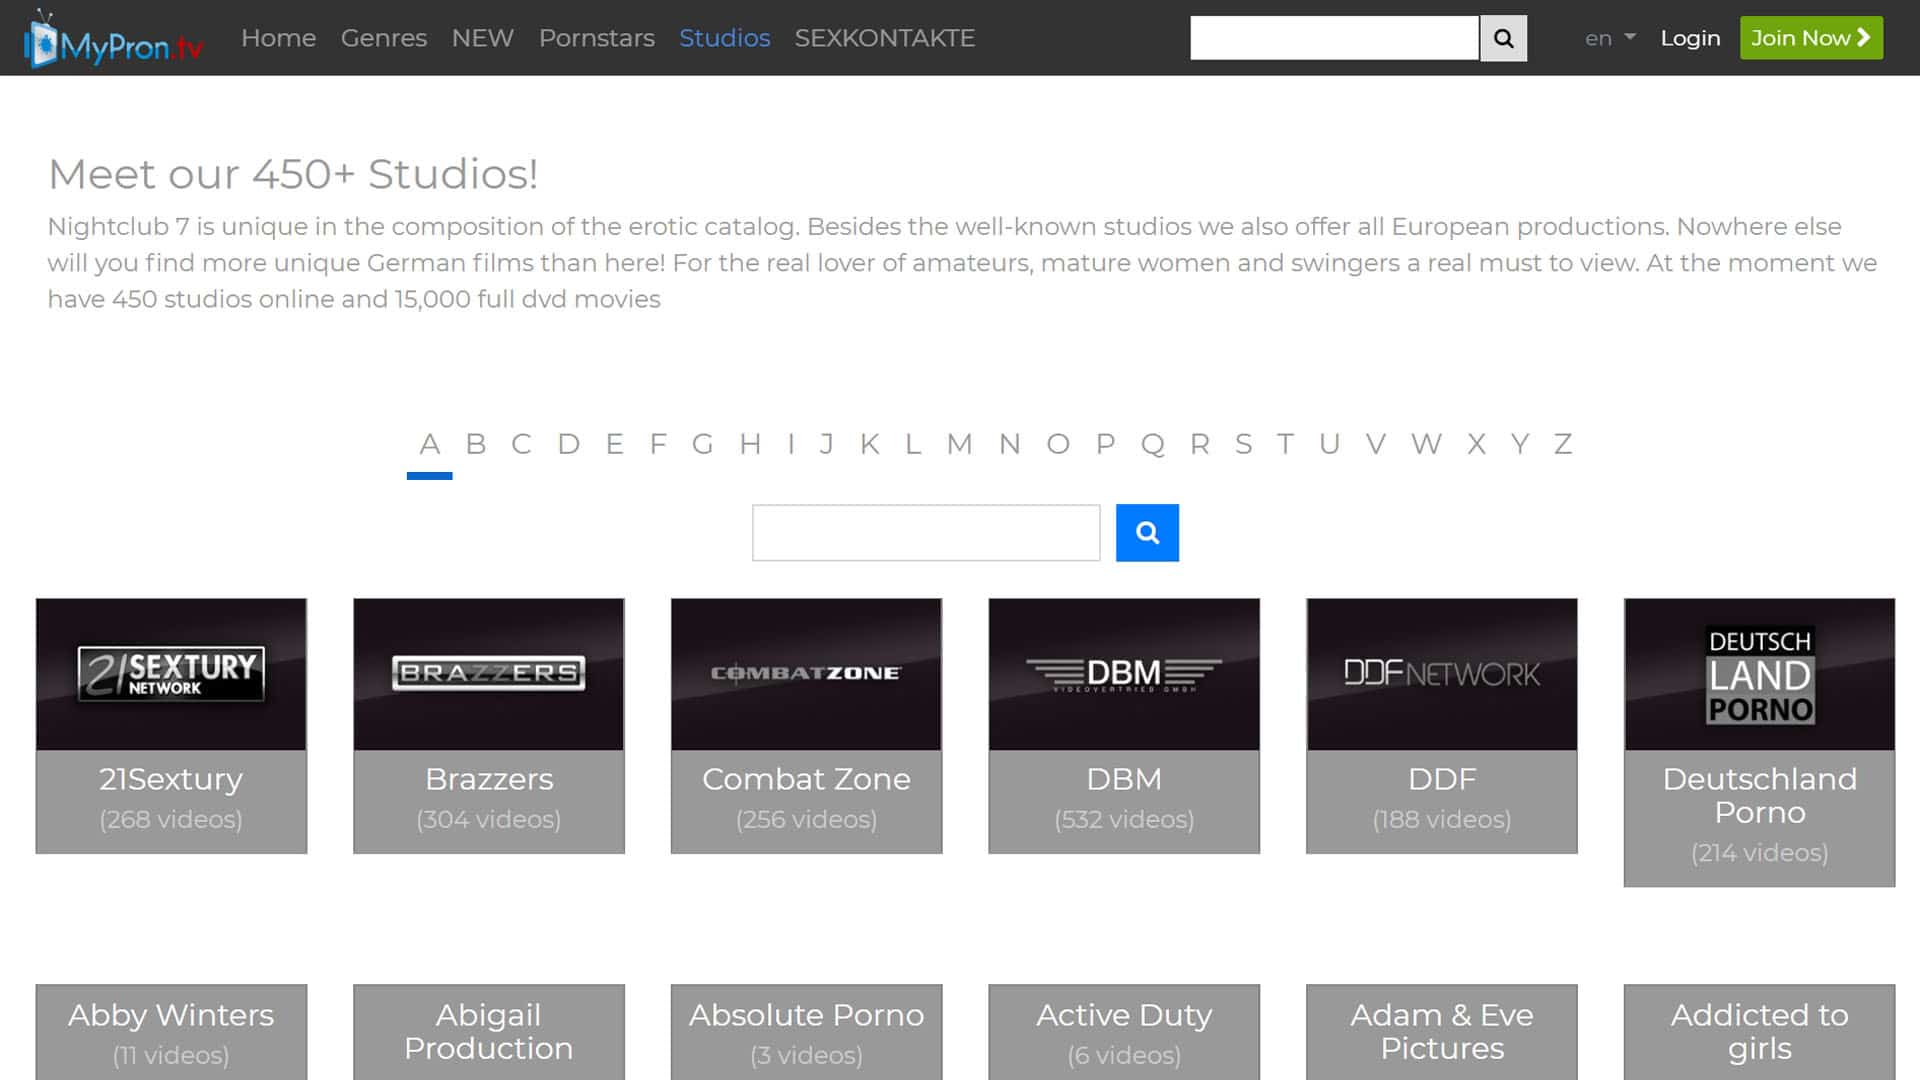Click the Login link
The height and width of the screenshot is (1080, 1920).
click(1690, 38)
